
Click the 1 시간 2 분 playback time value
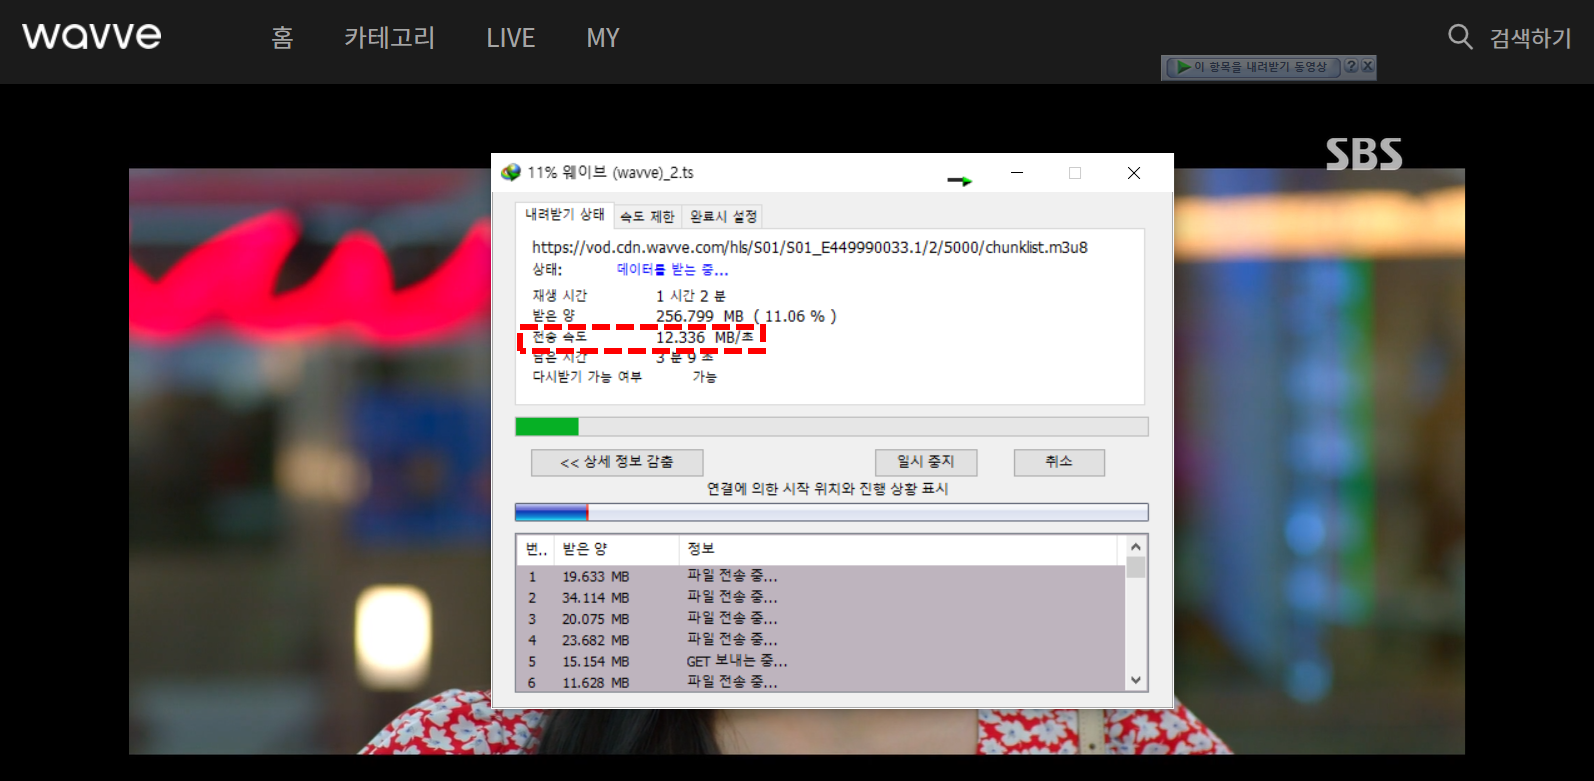691,296
